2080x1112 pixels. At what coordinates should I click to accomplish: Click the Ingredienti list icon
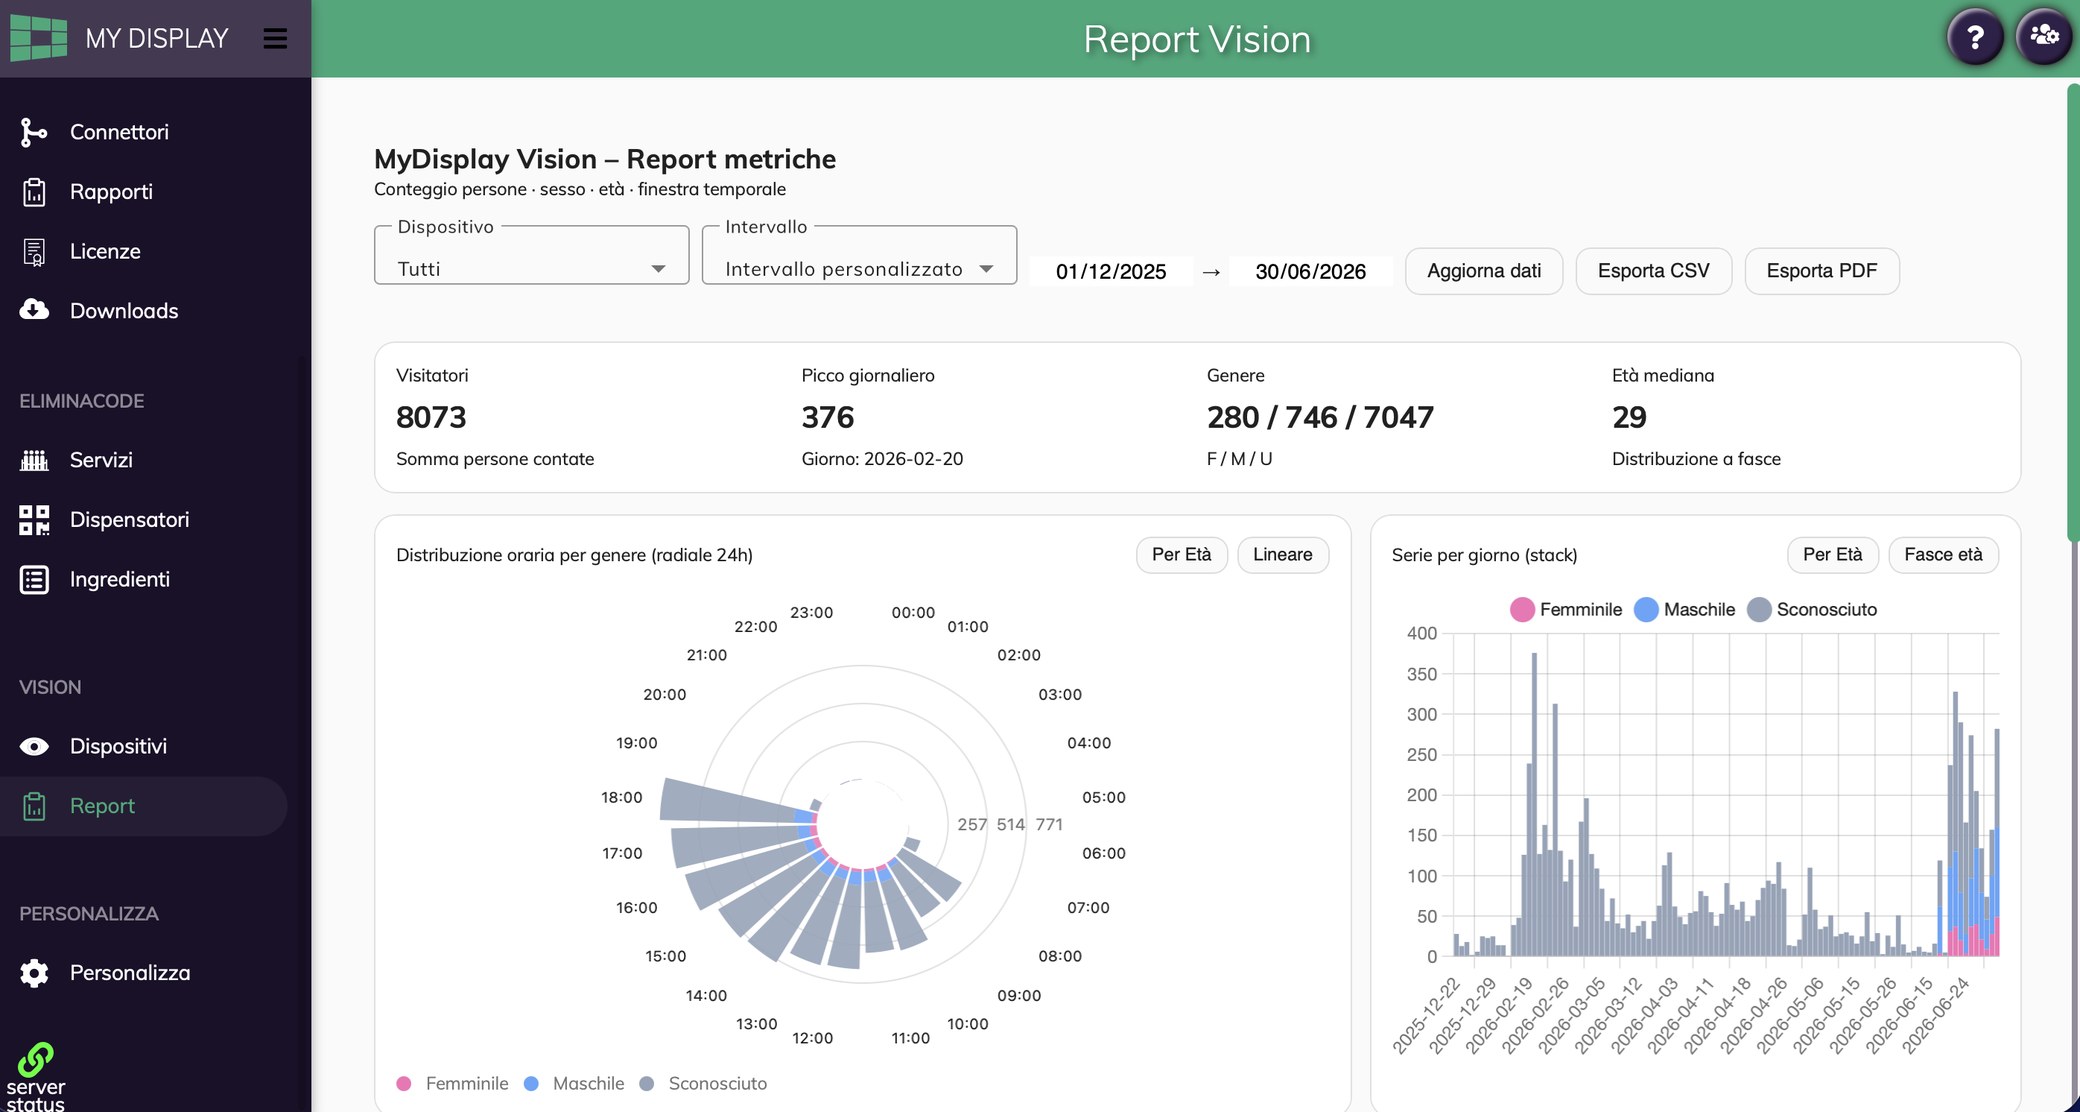point(34,580)
